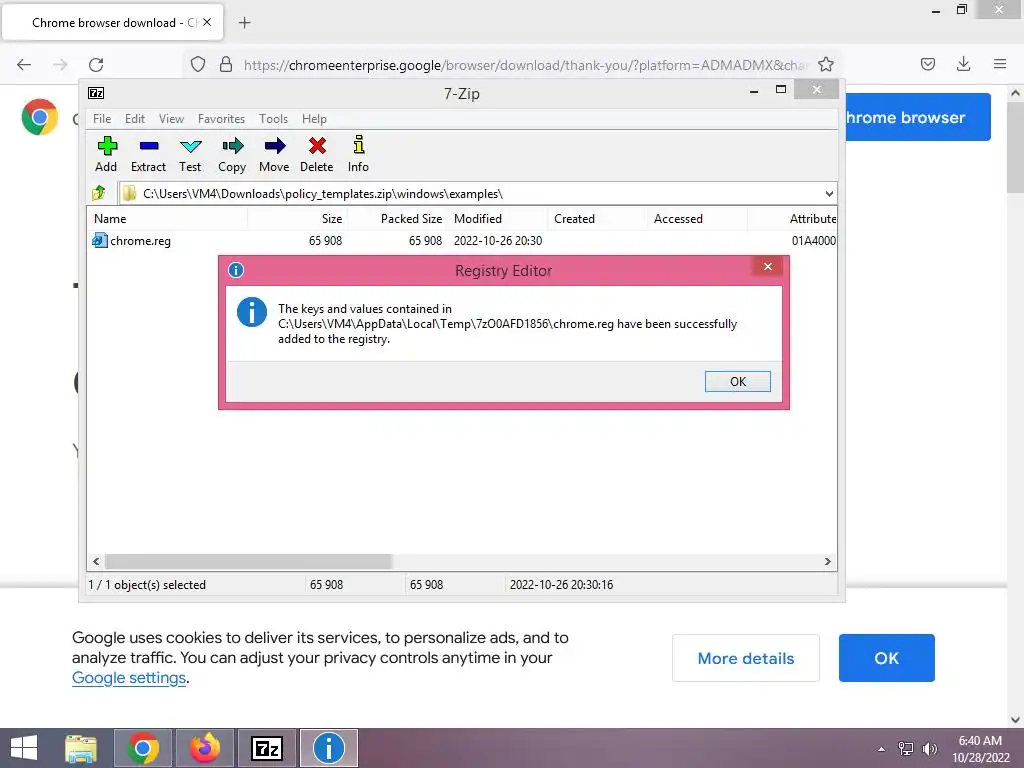Open the Help menu in 7-Zip

(x=314, y=119)
